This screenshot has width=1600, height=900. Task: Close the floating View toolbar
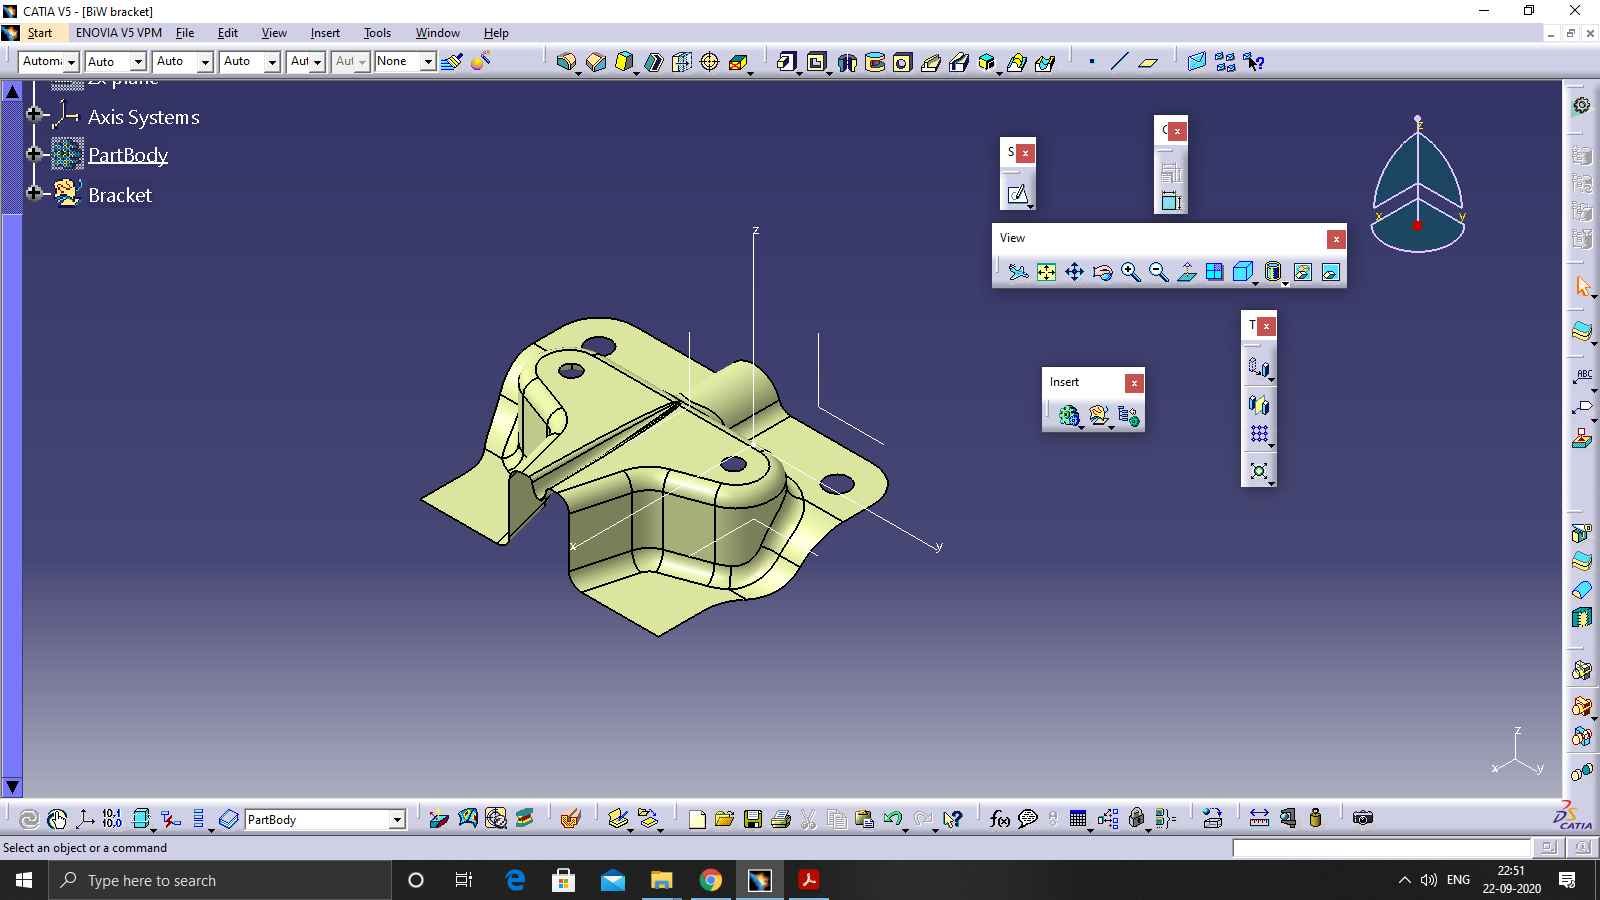coord(1335,239)
